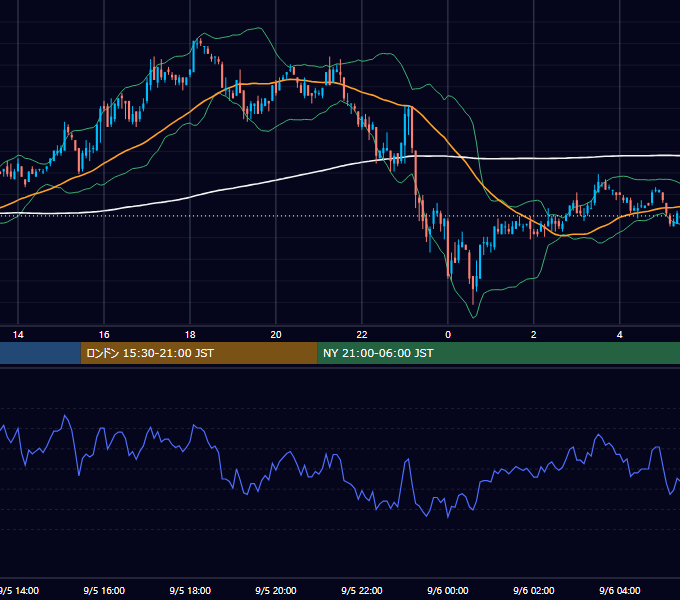This screenshot has height=600, width=680.
Task: Click the 9/5 16:00 label on oscillator axis
Action: [104, 590]
